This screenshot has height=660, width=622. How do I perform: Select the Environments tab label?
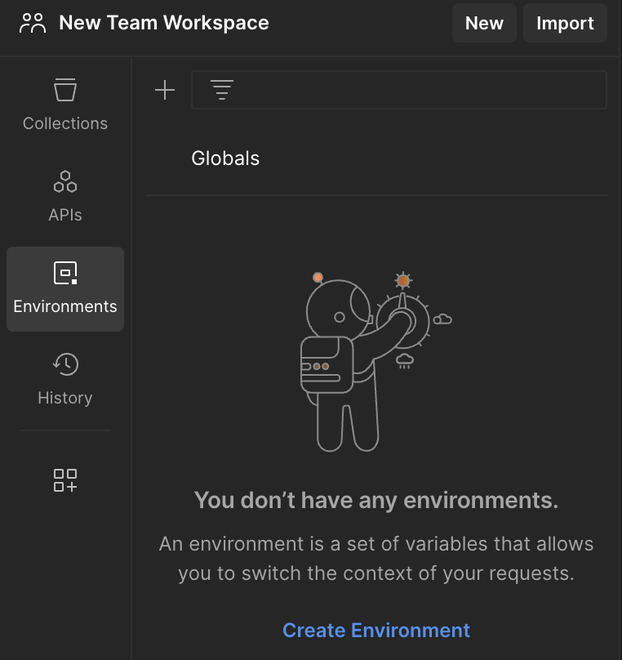(x=65, y=307)
